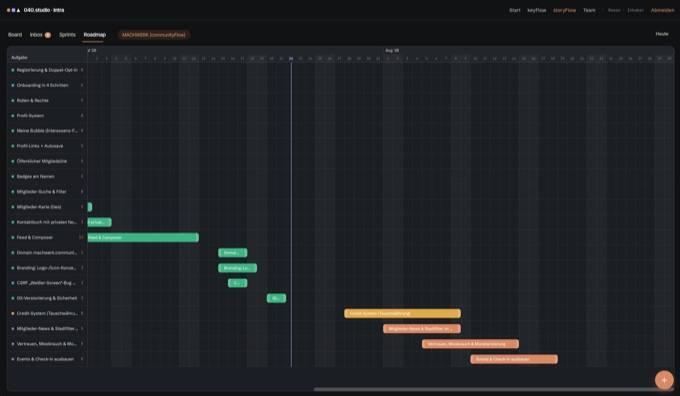Open task Registrierung & Doppel-Opt-in

click(47, 70)
